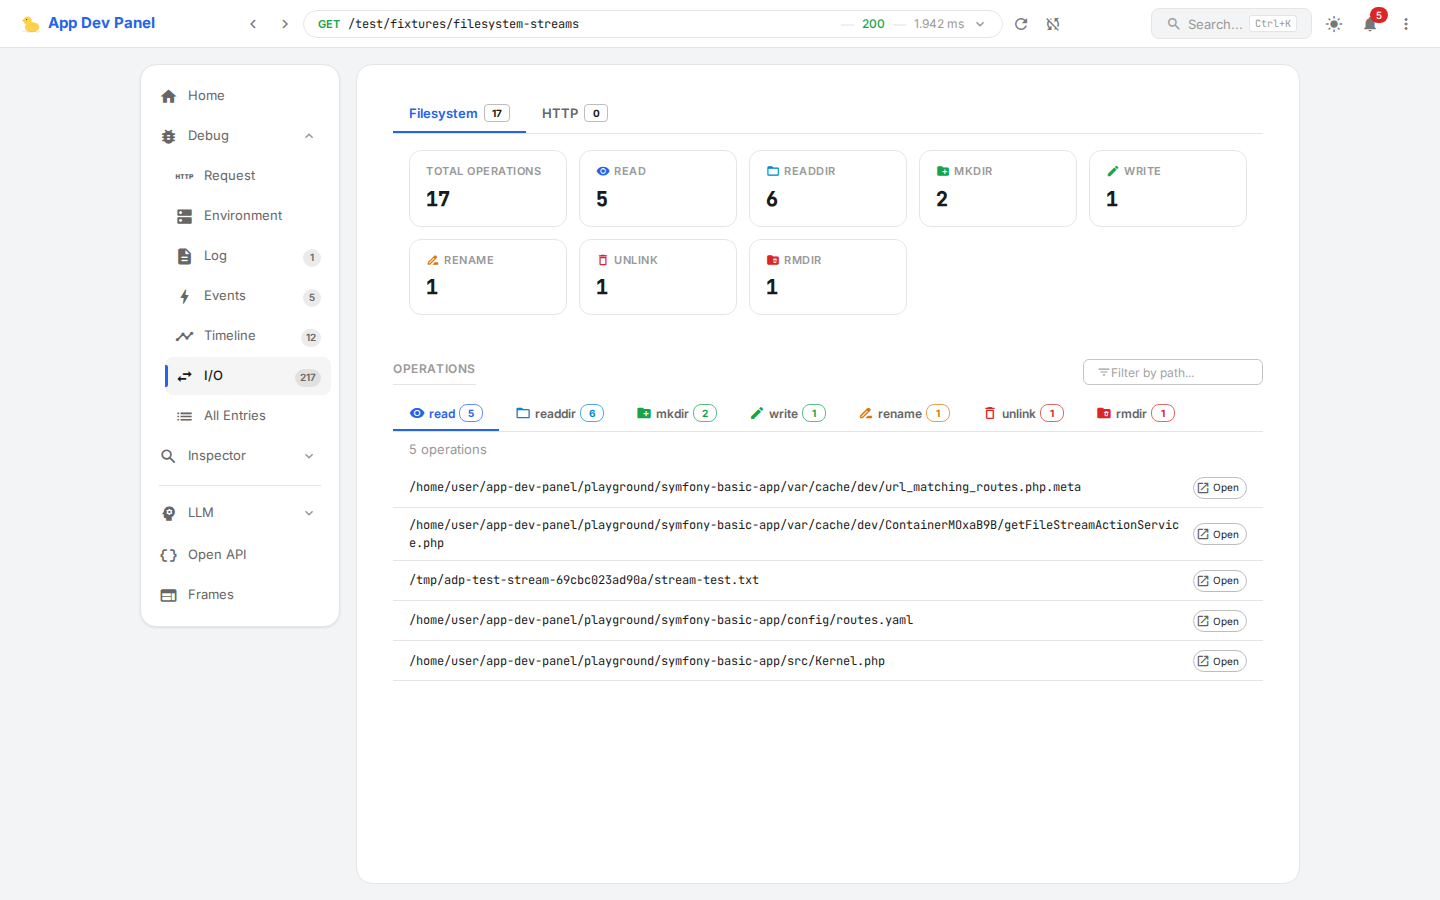
Task: Click the Environment sidebar icon
Action: point(184,215)
